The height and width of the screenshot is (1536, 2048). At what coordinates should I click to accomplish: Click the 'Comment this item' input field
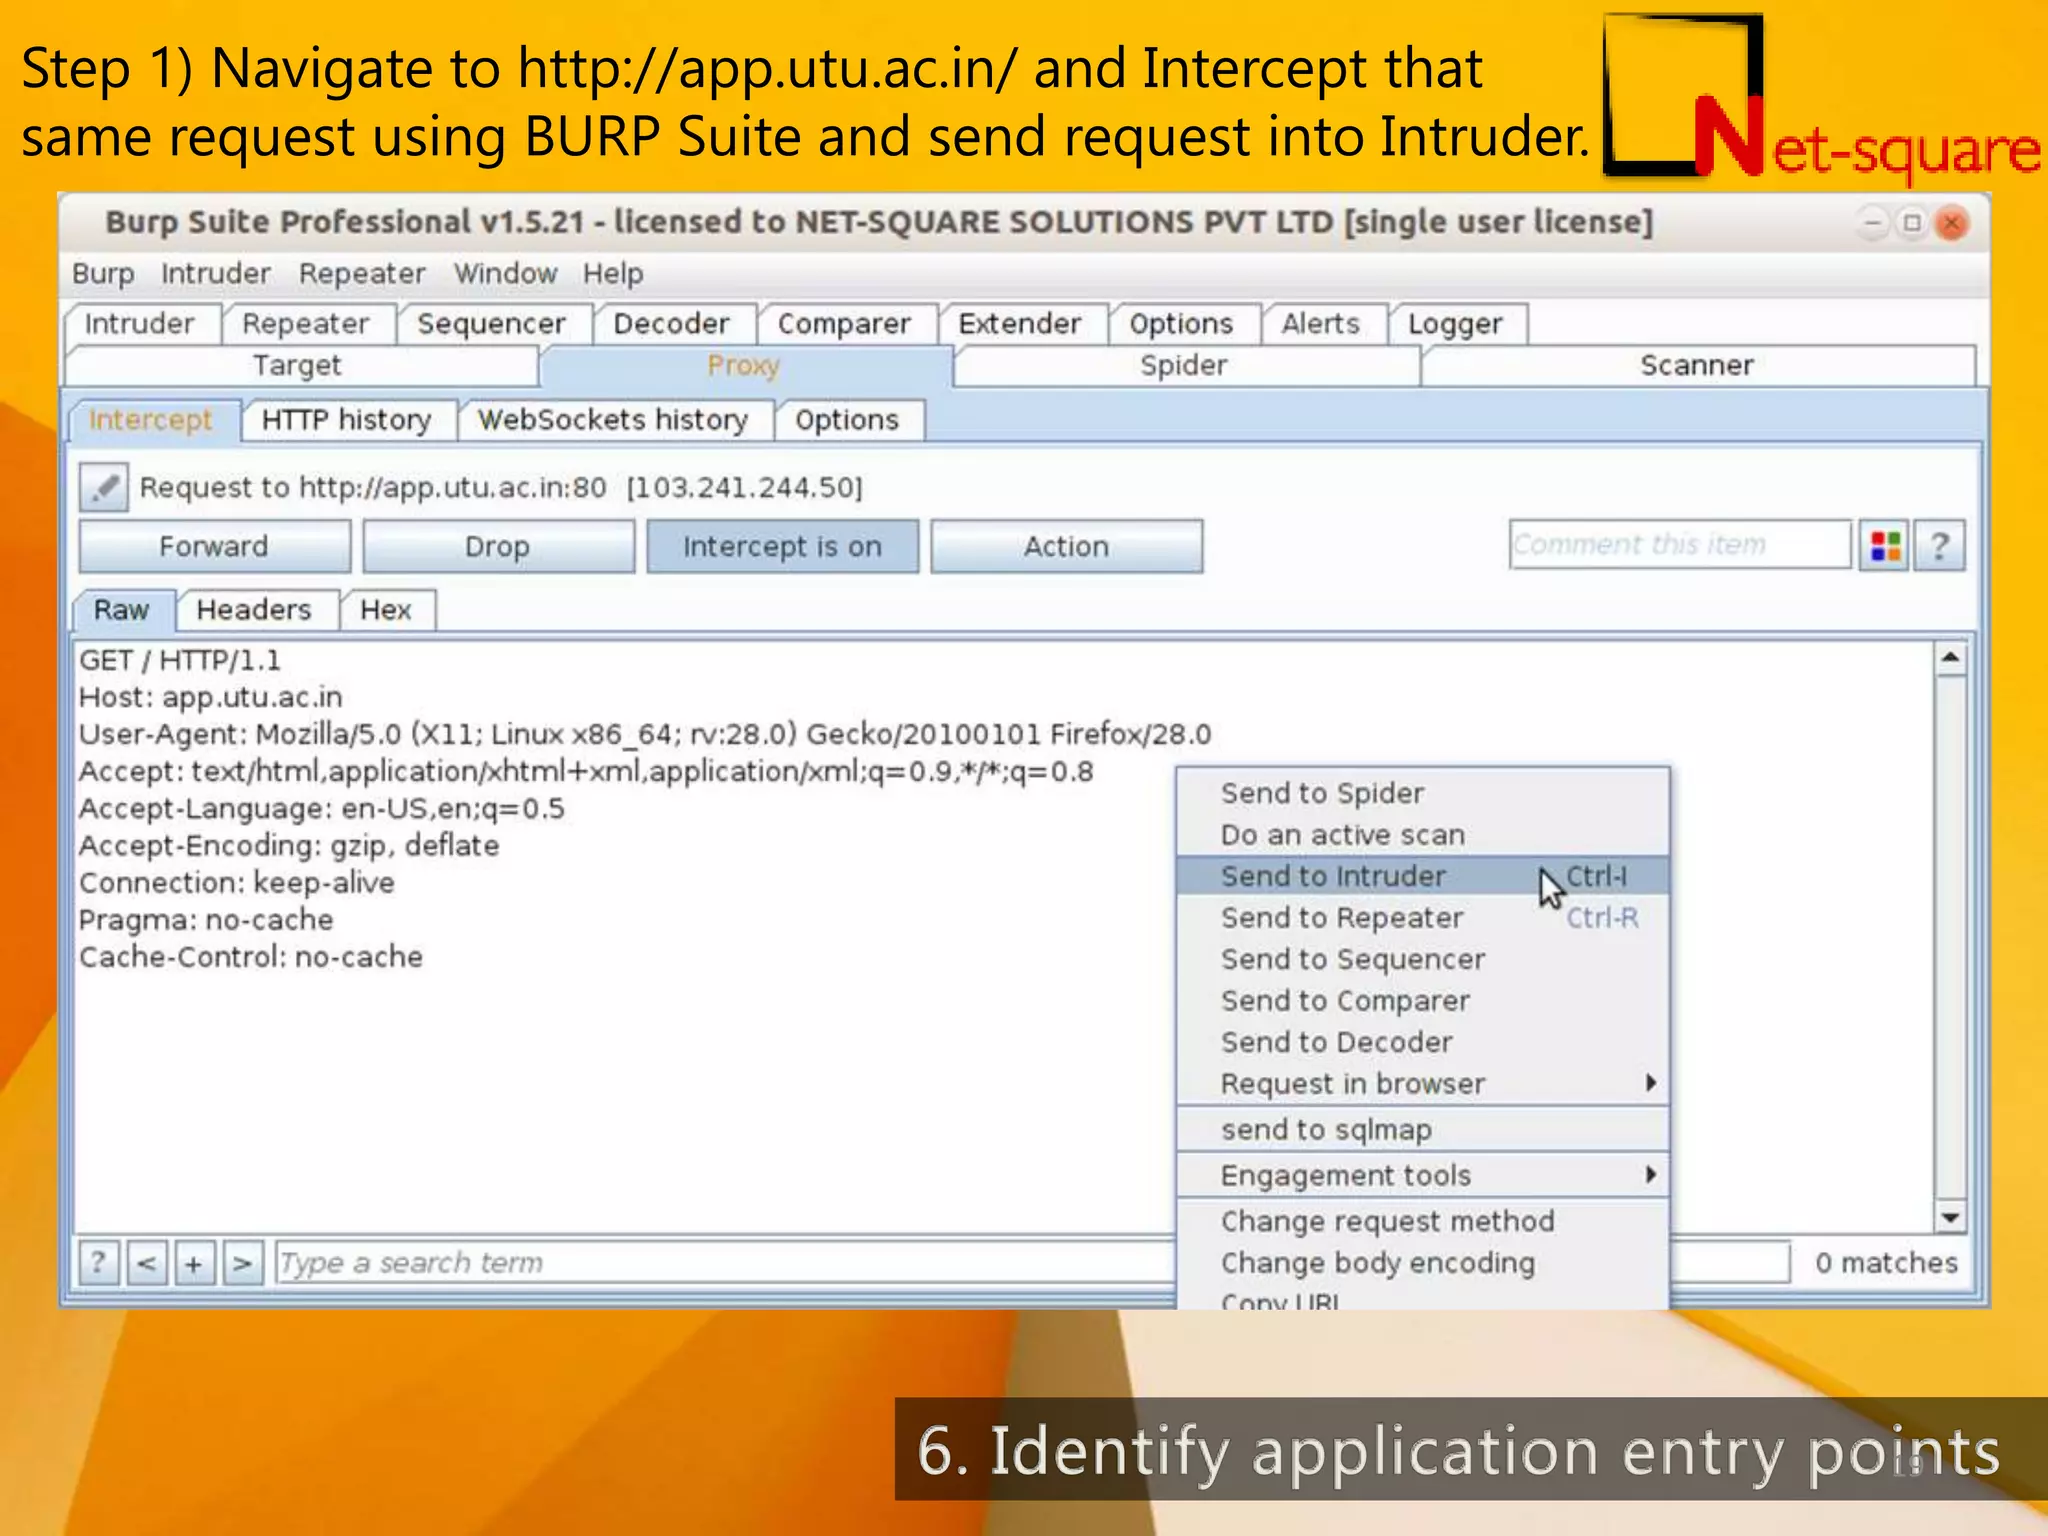1679,545
